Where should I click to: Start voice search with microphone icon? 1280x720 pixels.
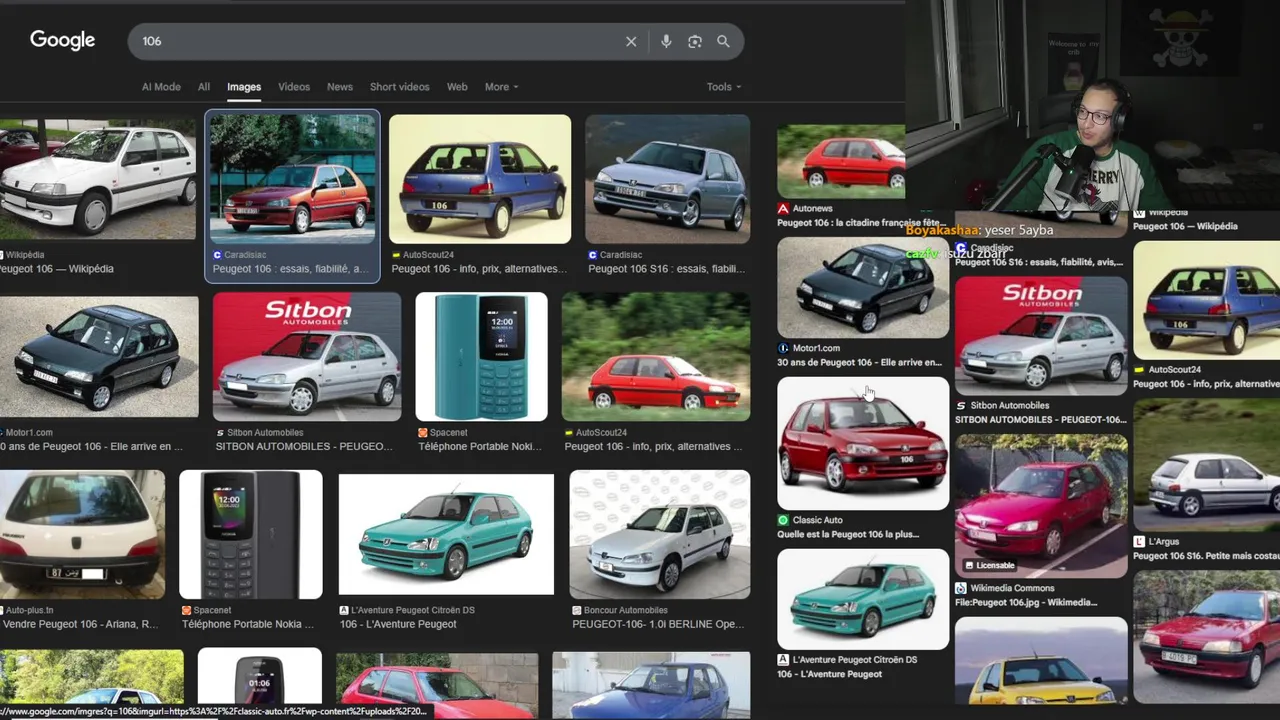(x=666, y=41)
